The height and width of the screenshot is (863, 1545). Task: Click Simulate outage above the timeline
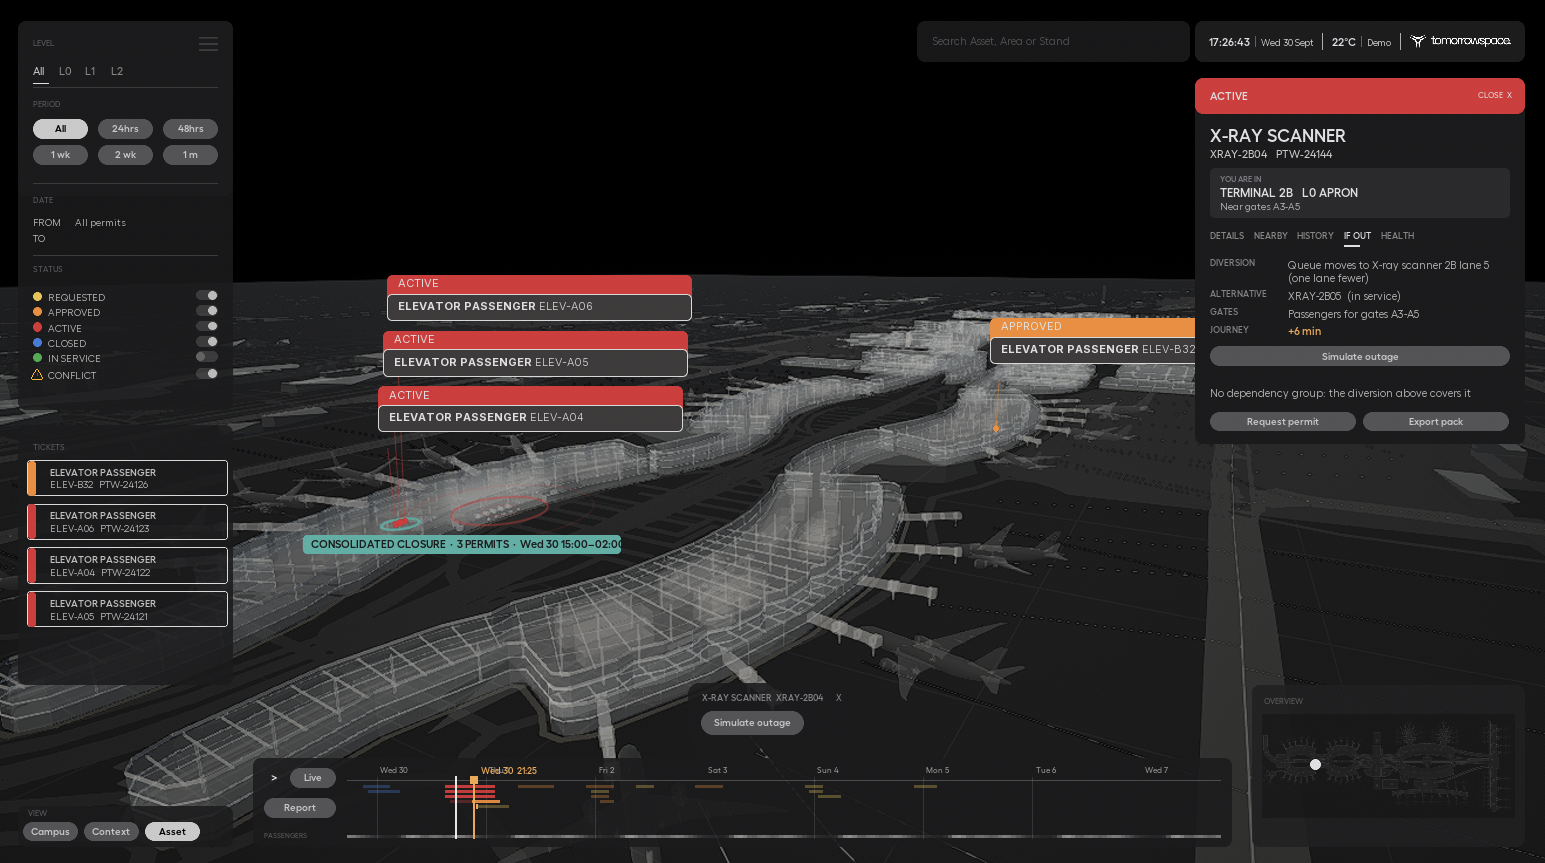click(x=752, y=723)
